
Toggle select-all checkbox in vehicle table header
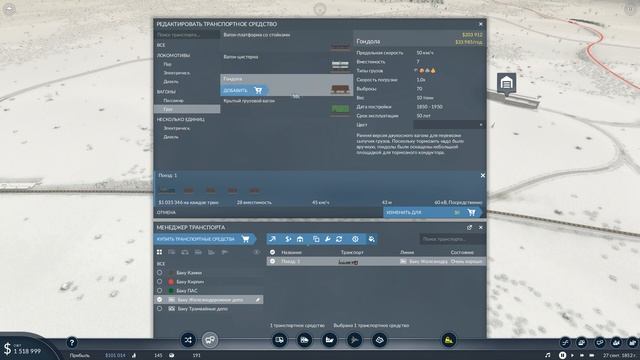point(273,252)
